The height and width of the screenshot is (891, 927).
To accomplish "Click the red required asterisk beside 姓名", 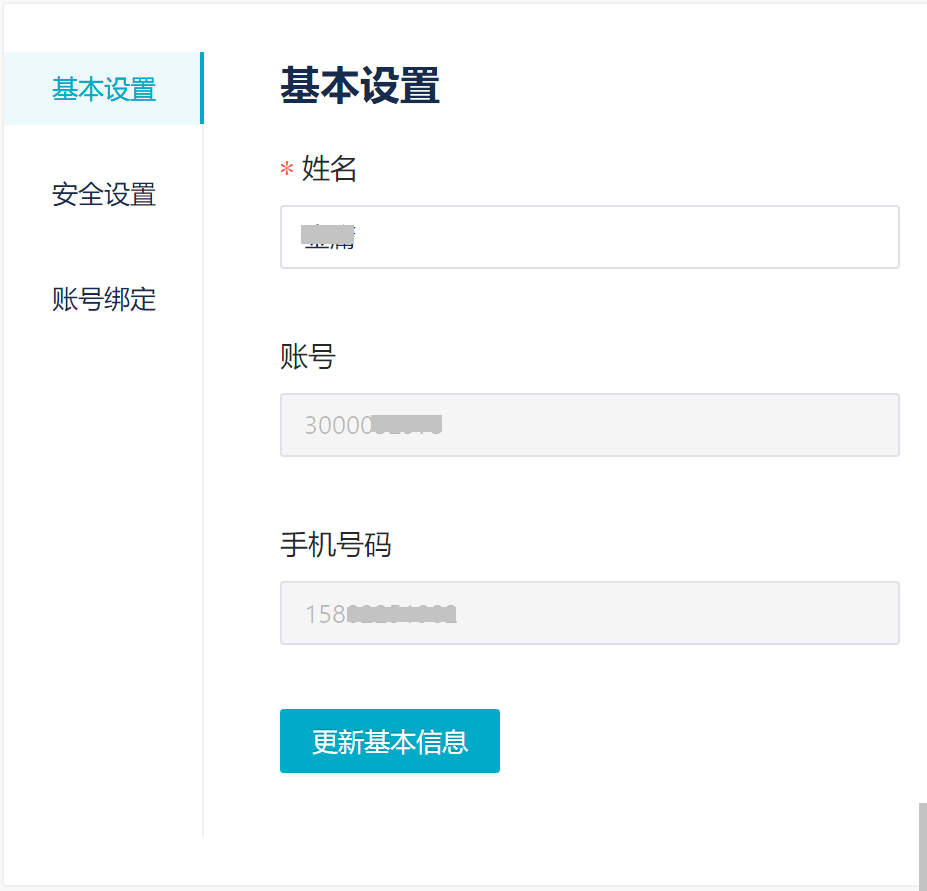I will [x=287, y=170].
